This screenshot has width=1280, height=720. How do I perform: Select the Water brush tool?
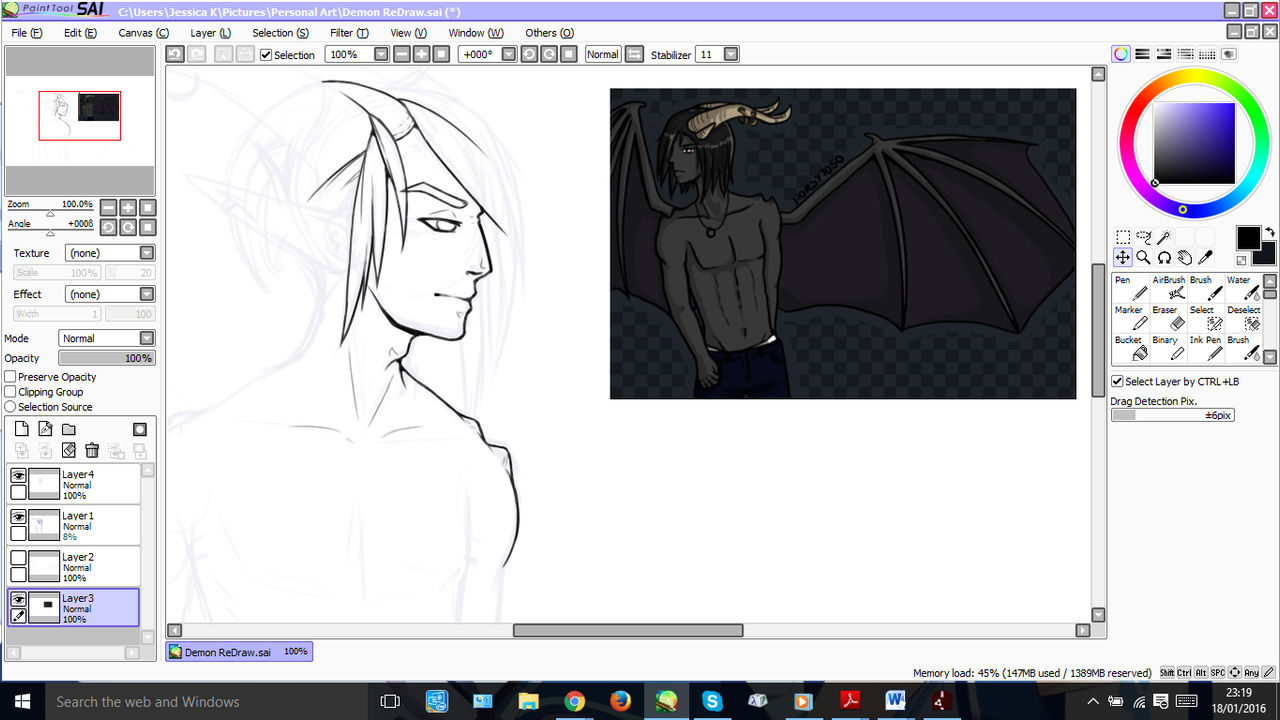[x=1243, y=288]
